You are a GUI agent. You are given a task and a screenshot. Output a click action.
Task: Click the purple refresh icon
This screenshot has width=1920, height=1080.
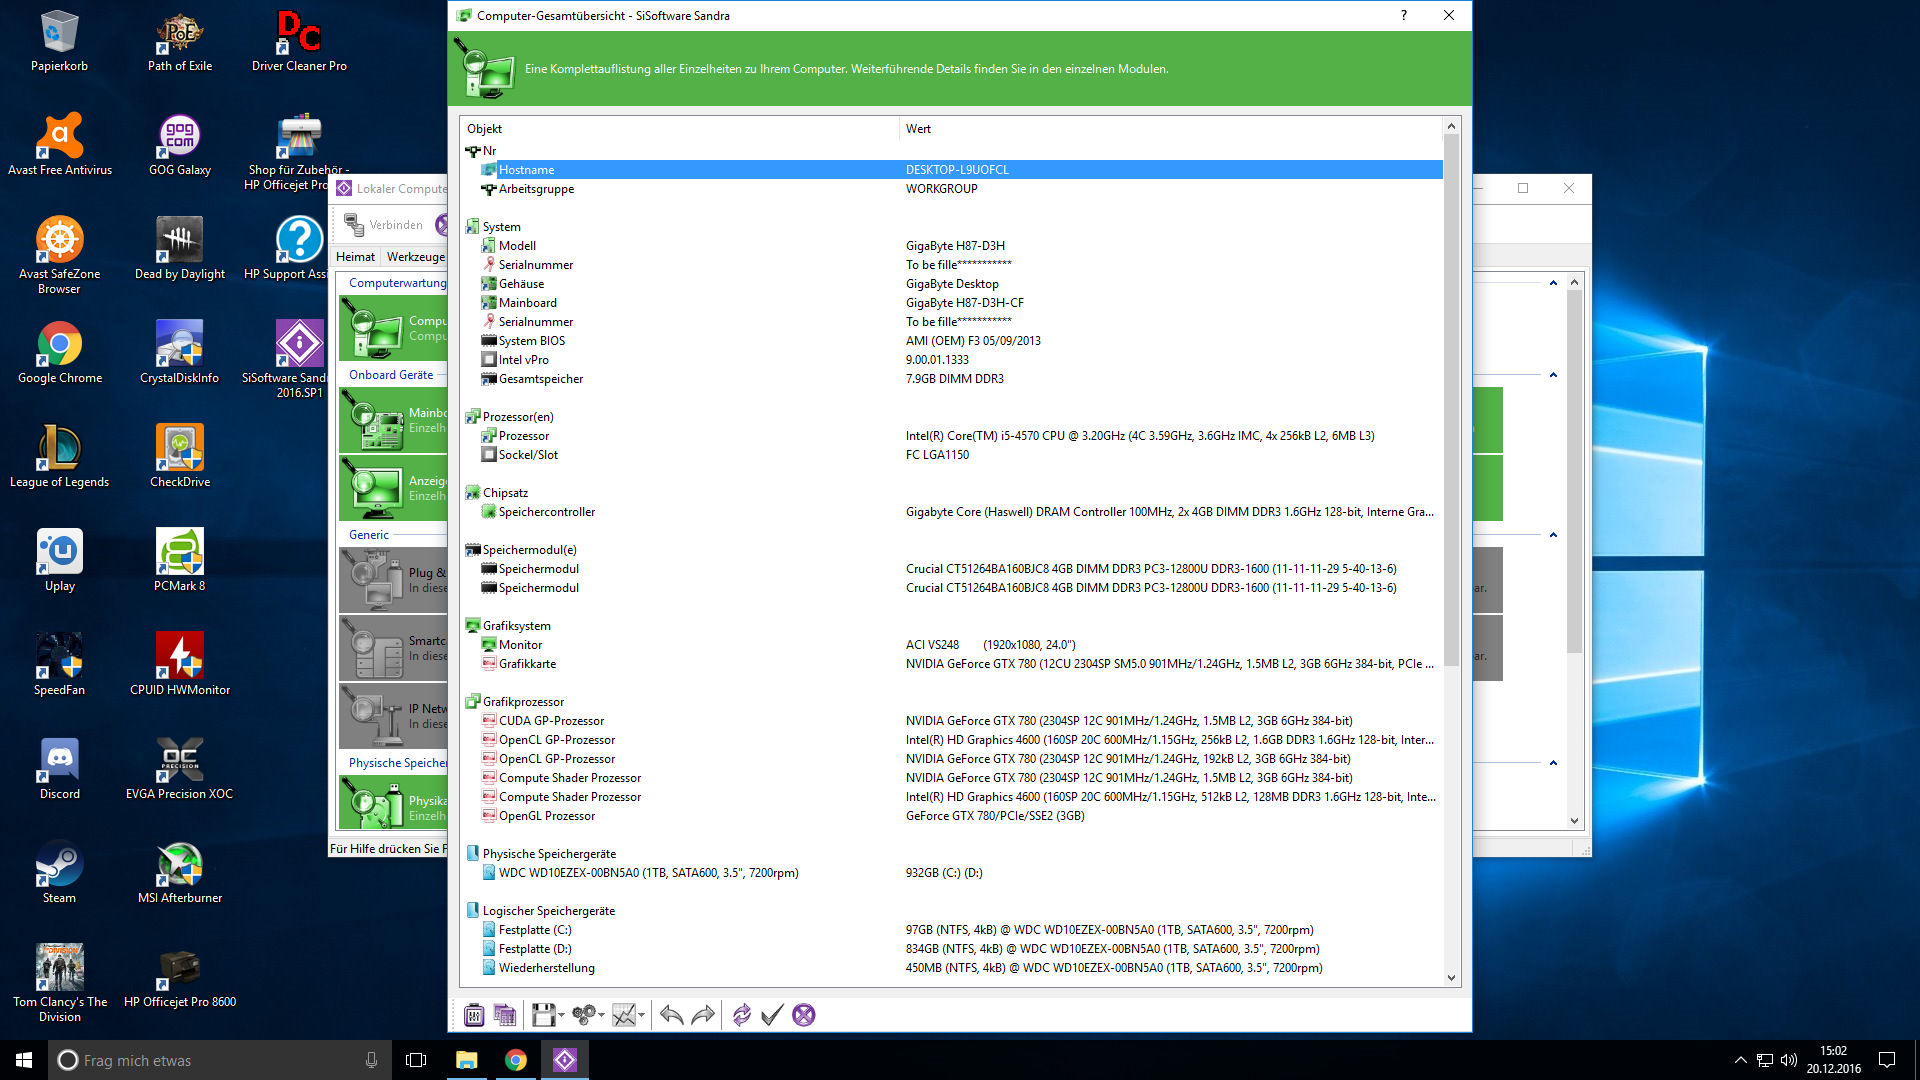(x=741, y=1015)
